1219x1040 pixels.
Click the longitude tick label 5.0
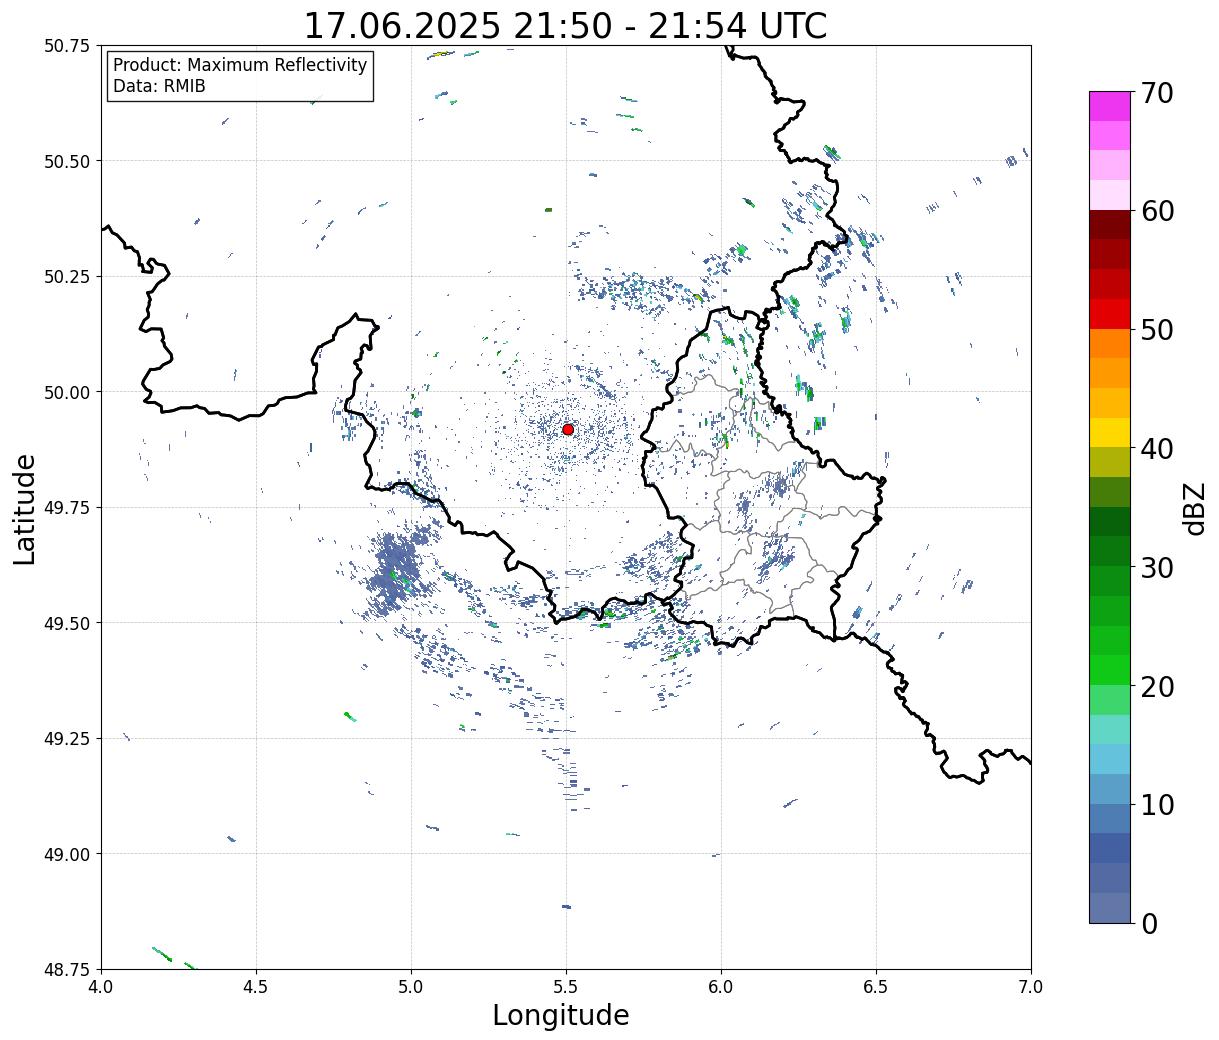(411, 987)
